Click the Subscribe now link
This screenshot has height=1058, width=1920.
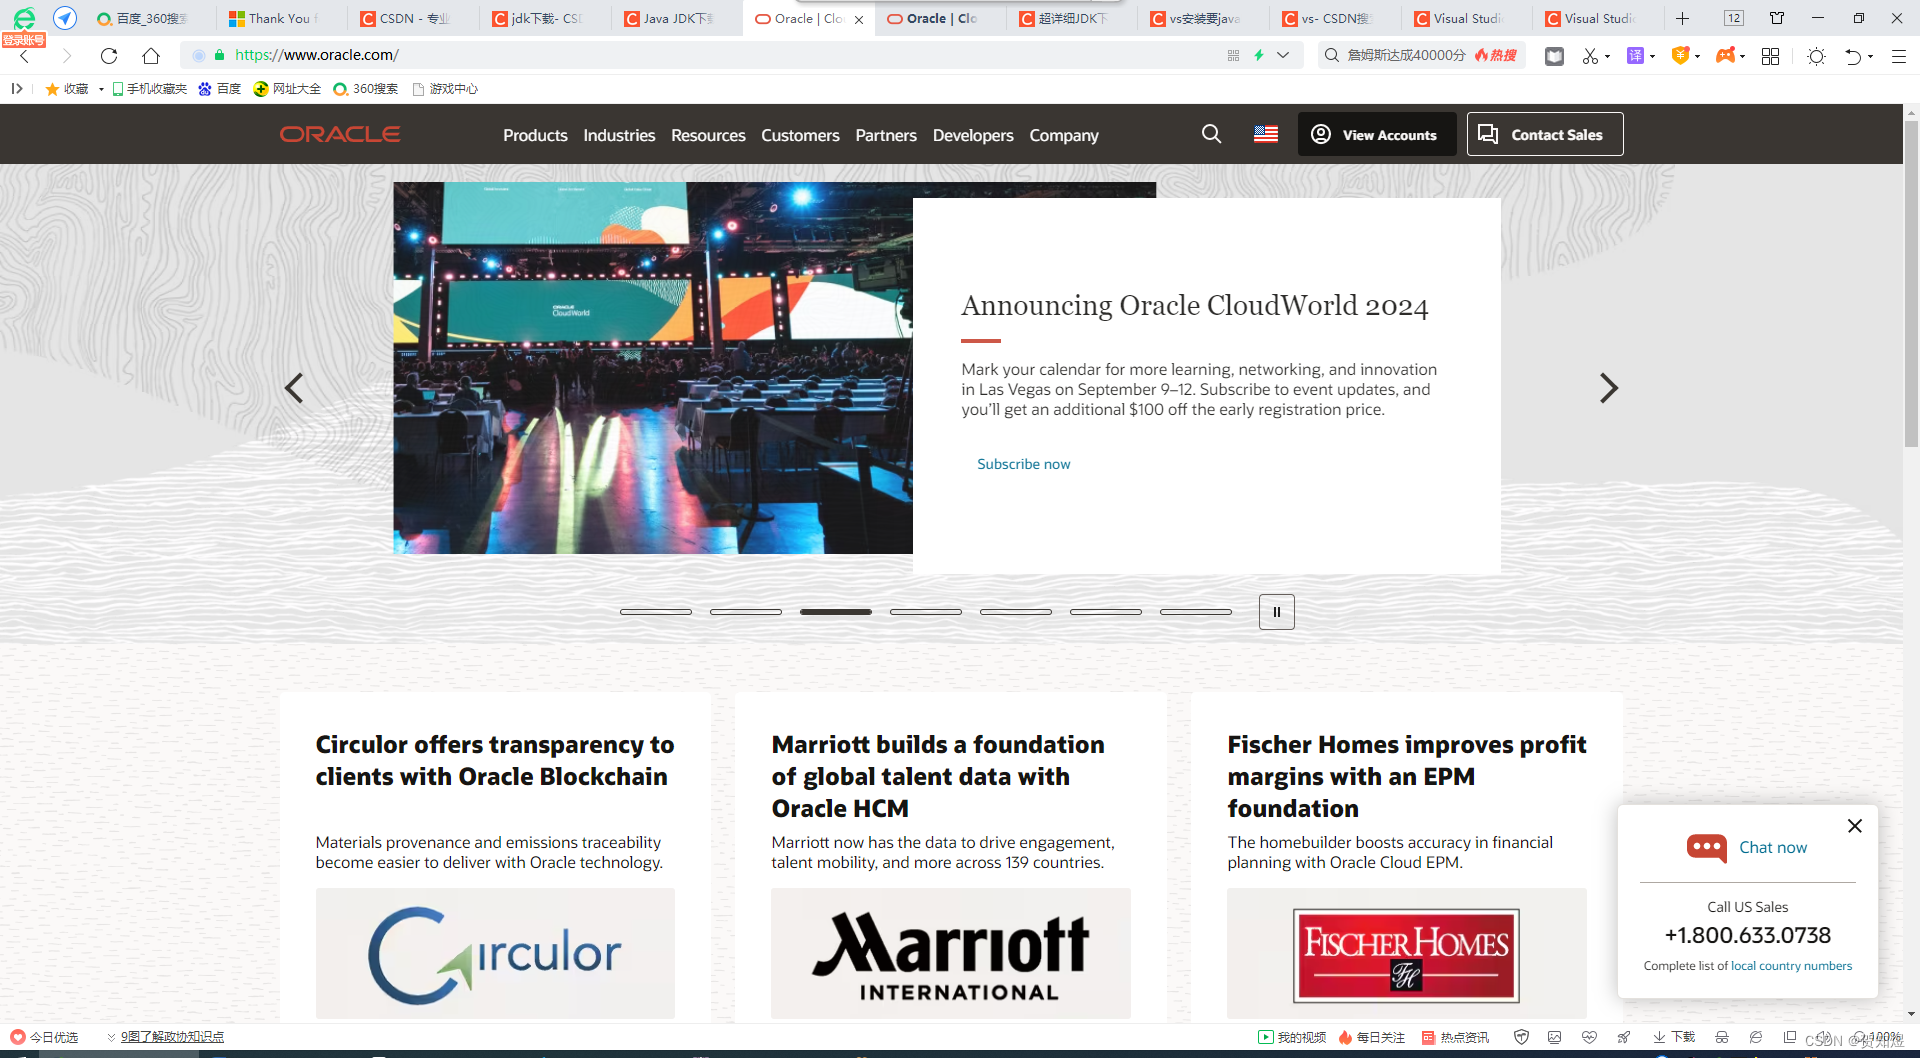[x=1023, y=464]
